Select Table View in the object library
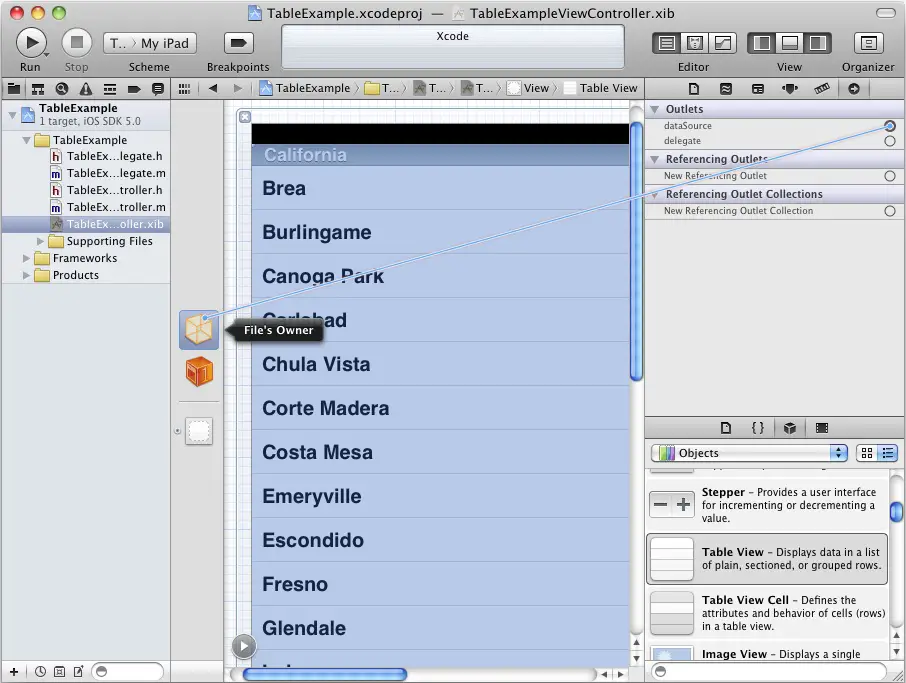 (x=767, y=559)
